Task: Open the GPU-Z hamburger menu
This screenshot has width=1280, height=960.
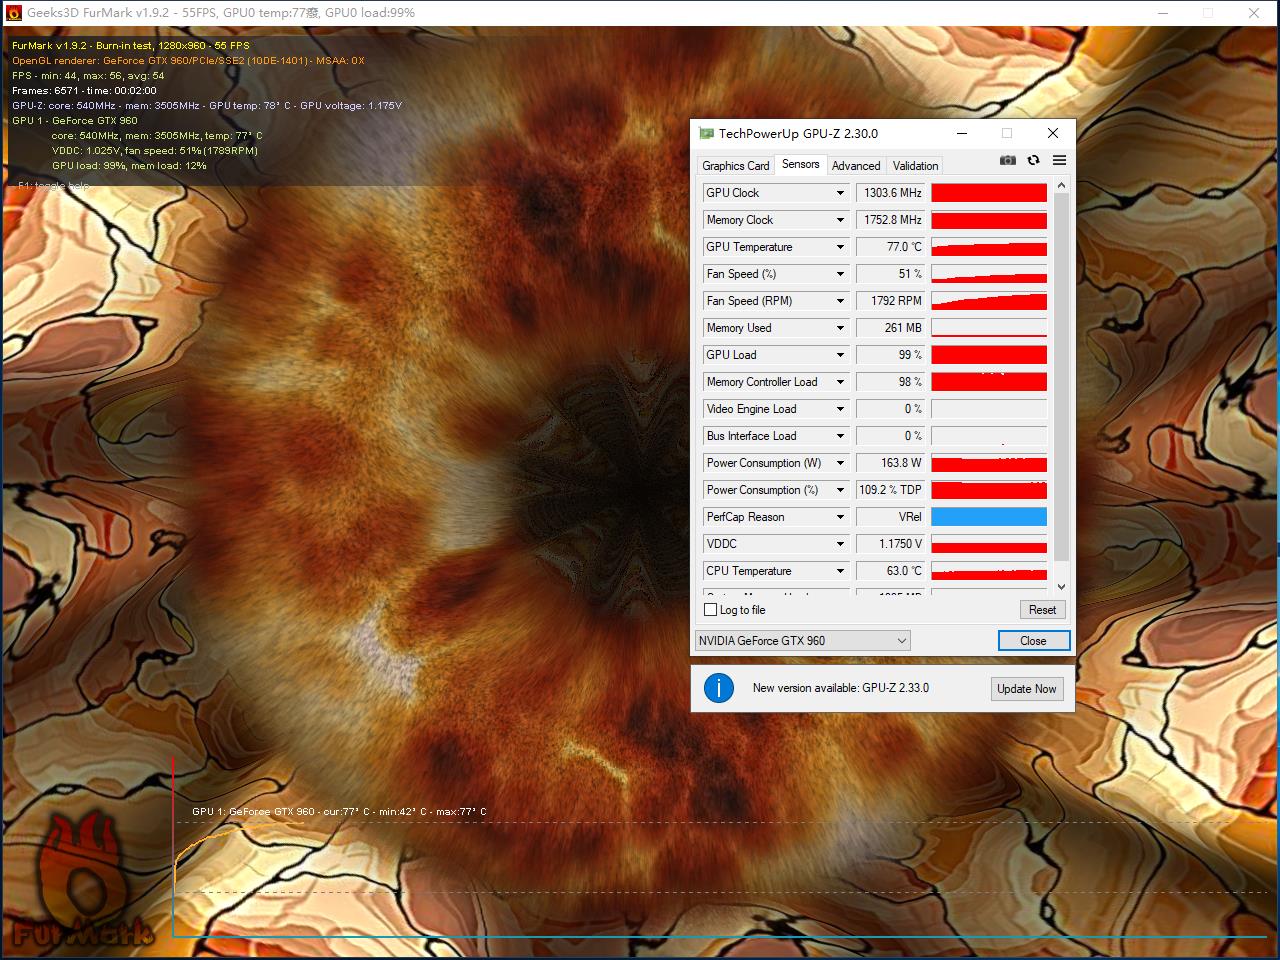Action: click(x=1059, y=160)
